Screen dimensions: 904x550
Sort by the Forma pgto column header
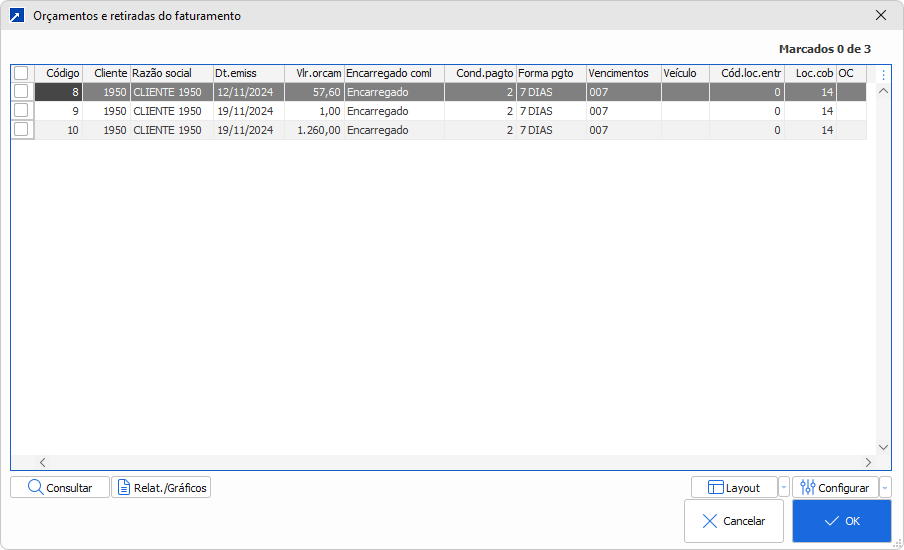tap(552, 73)
